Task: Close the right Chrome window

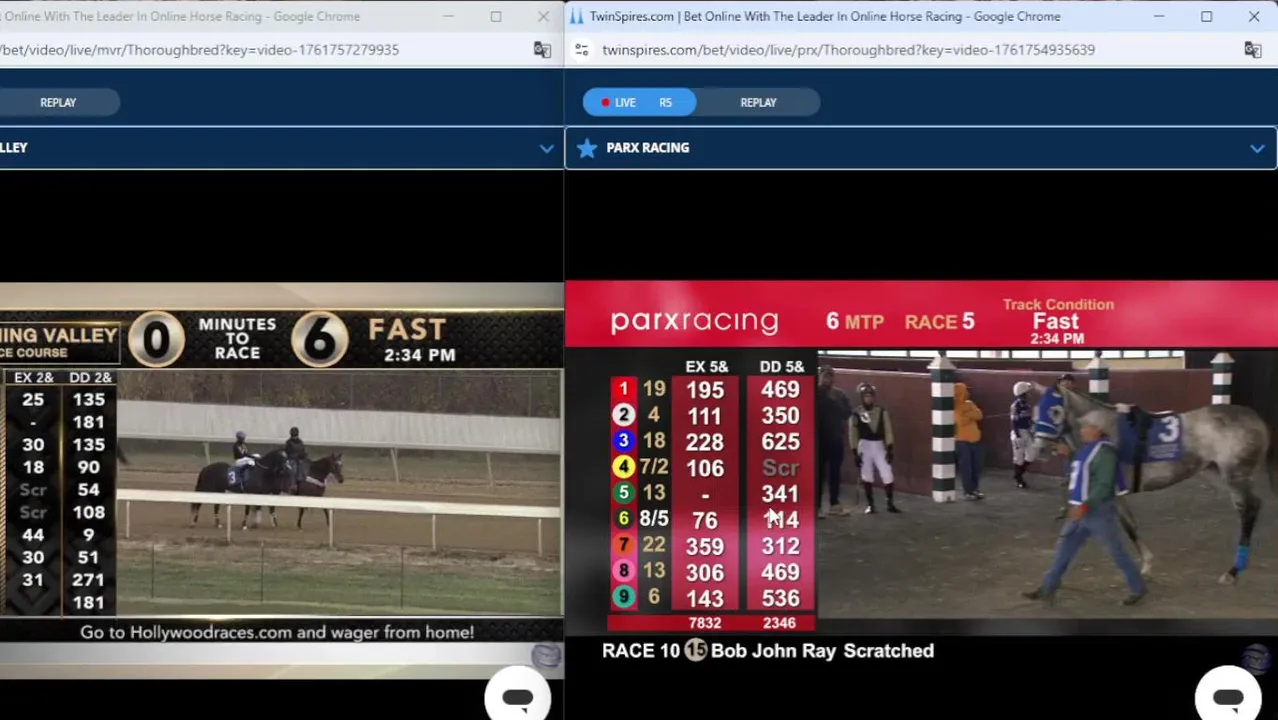Action: coord(1254,16)
